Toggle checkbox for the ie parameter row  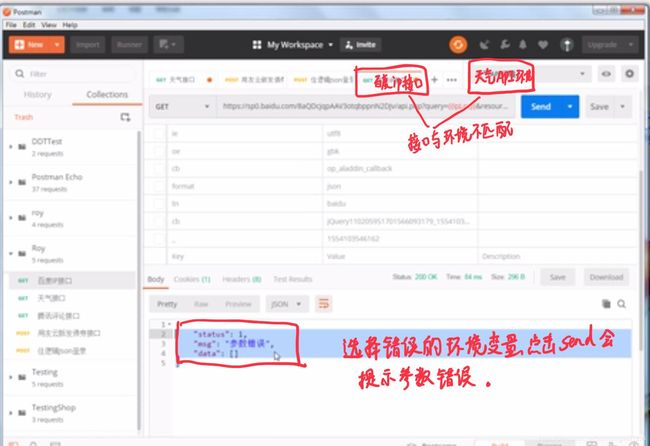pos(158,133)
